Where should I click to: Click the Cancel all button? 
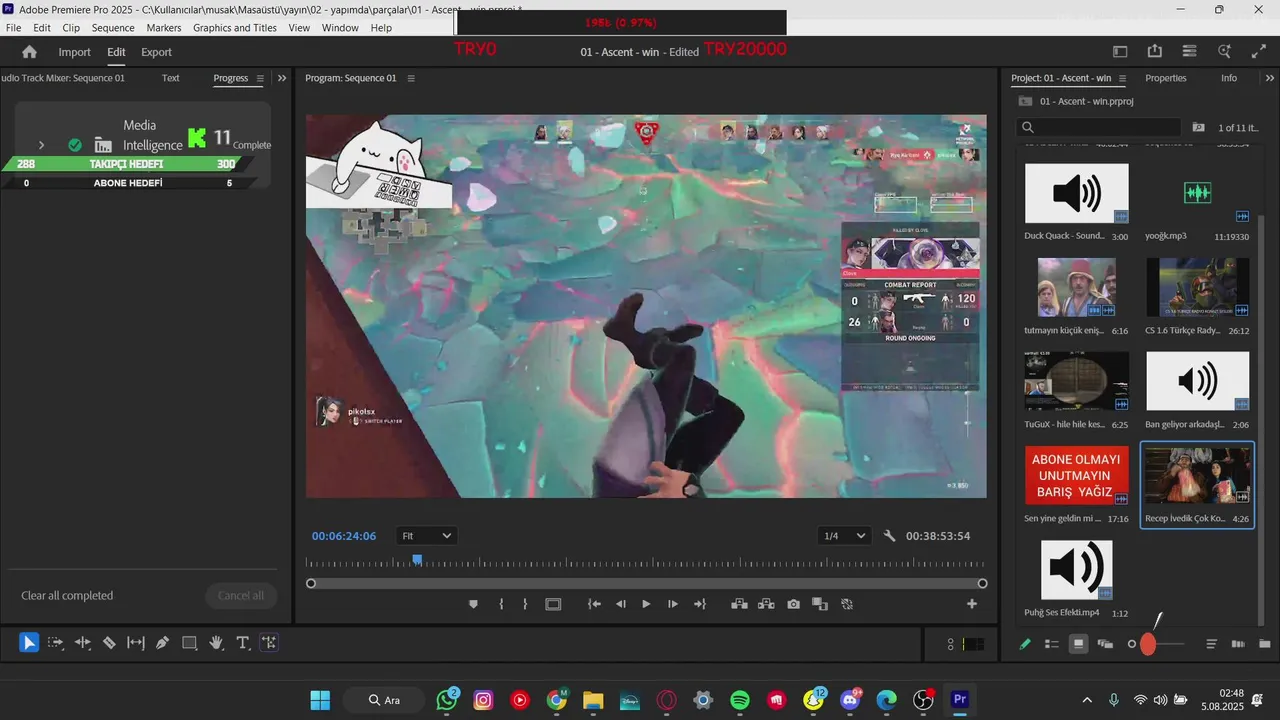241,596
